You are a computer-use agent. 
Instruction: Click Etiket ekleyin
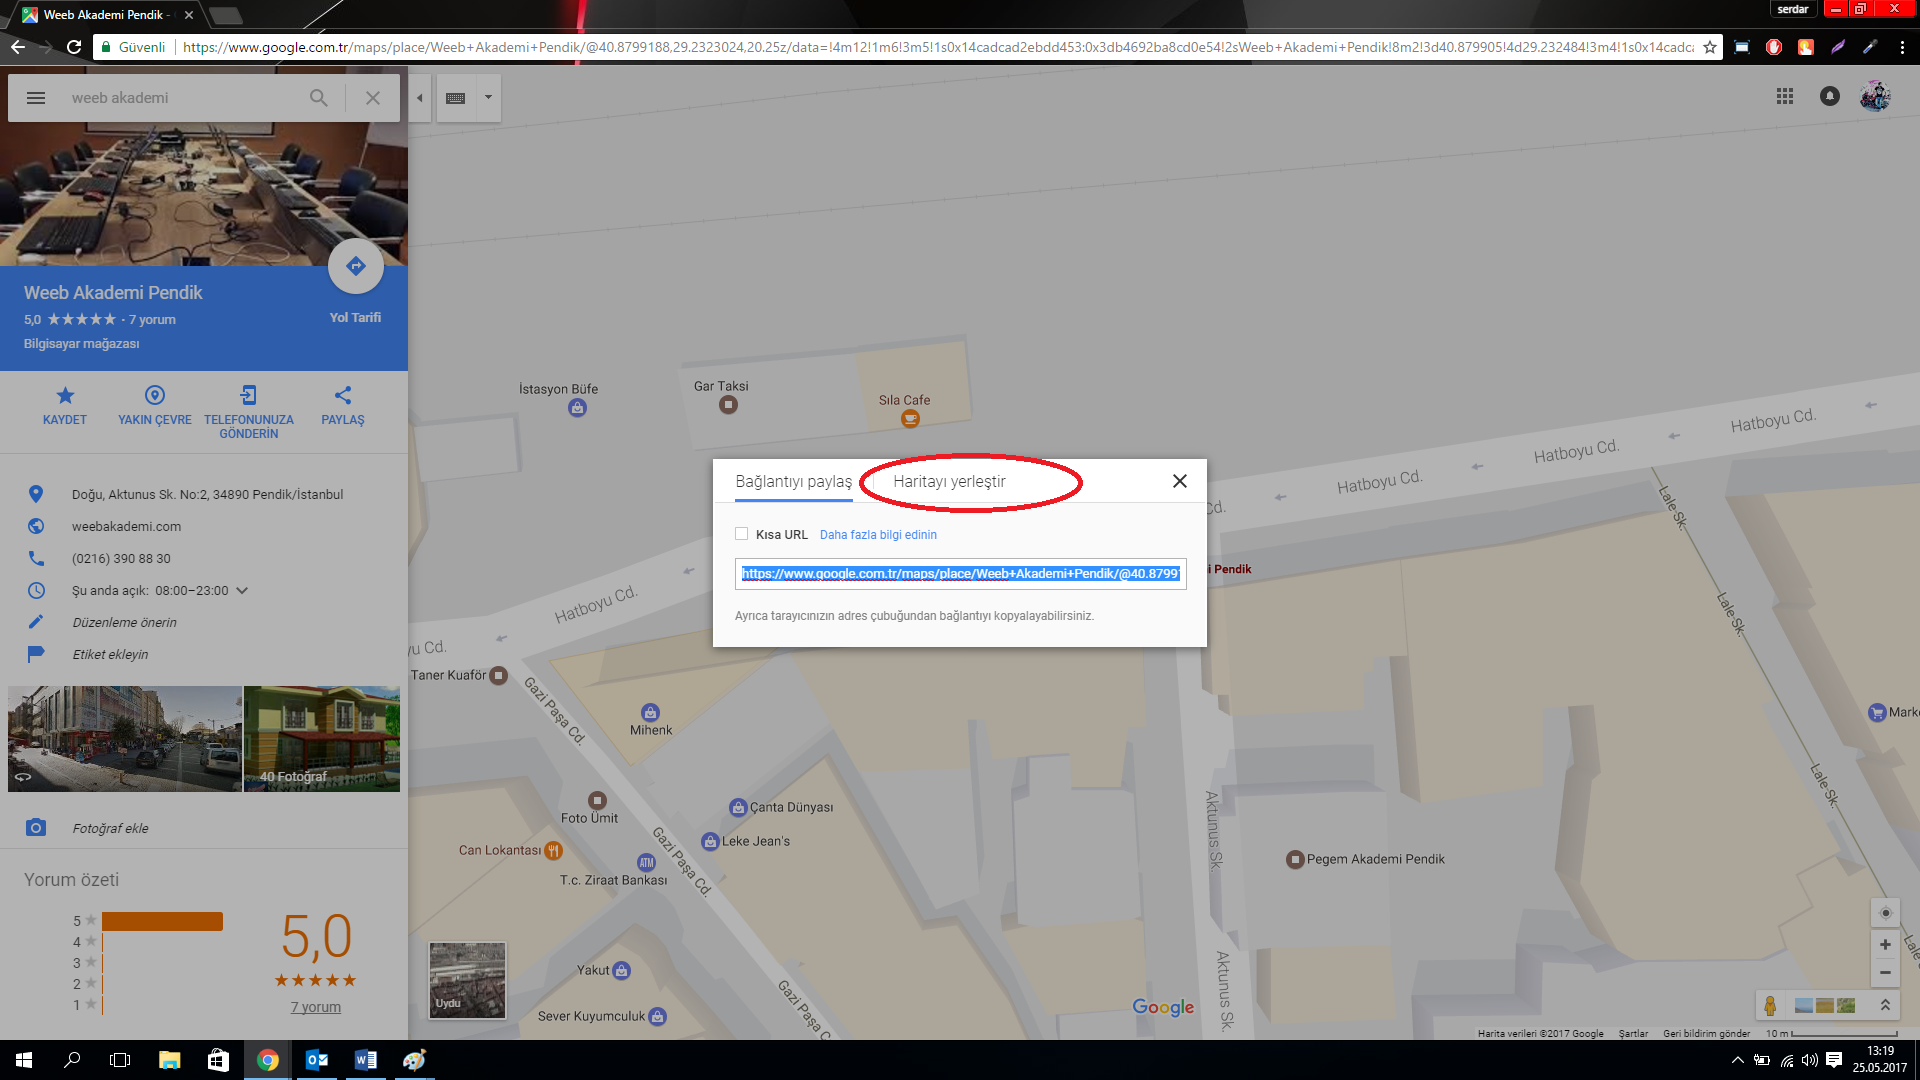[x=110, y=654]
